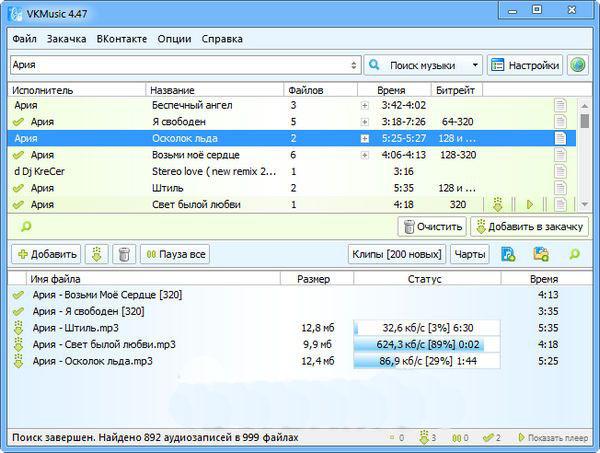The width and height of the screenshot is (600, 453).
Task: Click download status icon of Штиль.mp3
Action: coord(18,328)
